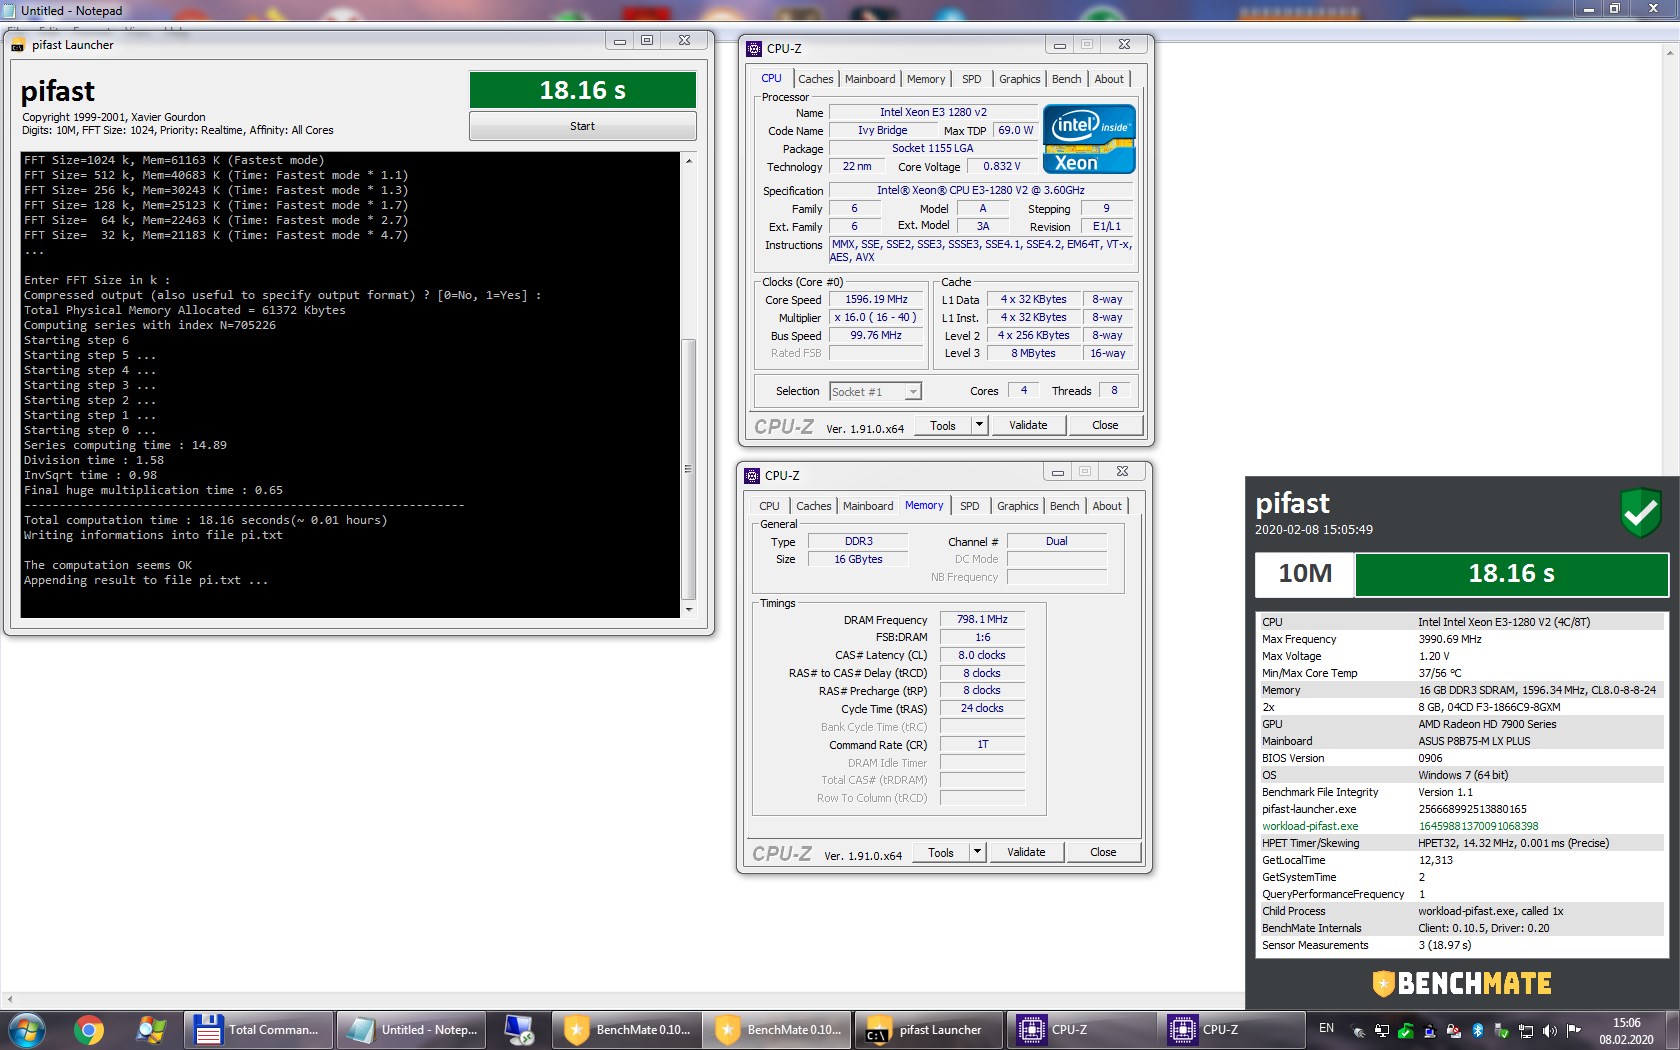Switch to second BenchMate 0.10 taskbar button
The image size is (1680, 1050).
point(777,1030)
